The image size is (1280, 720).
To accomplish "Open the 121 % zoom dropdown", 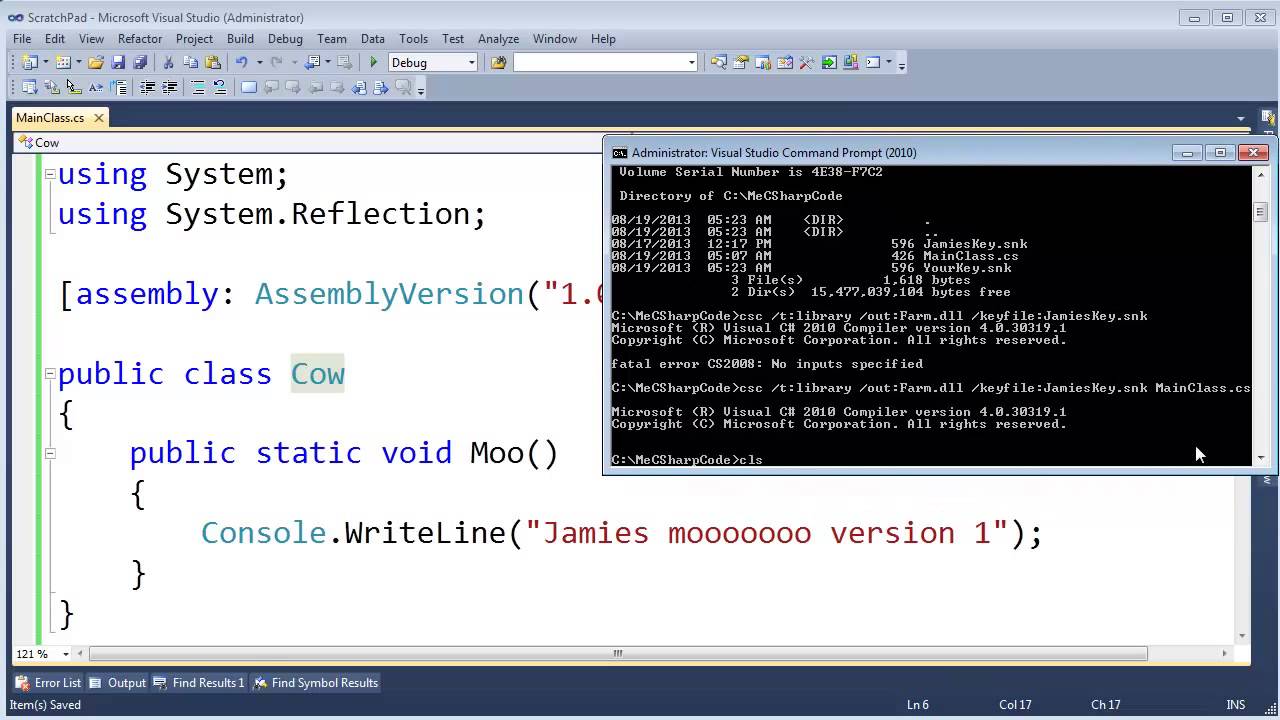I will pos(66,654).
